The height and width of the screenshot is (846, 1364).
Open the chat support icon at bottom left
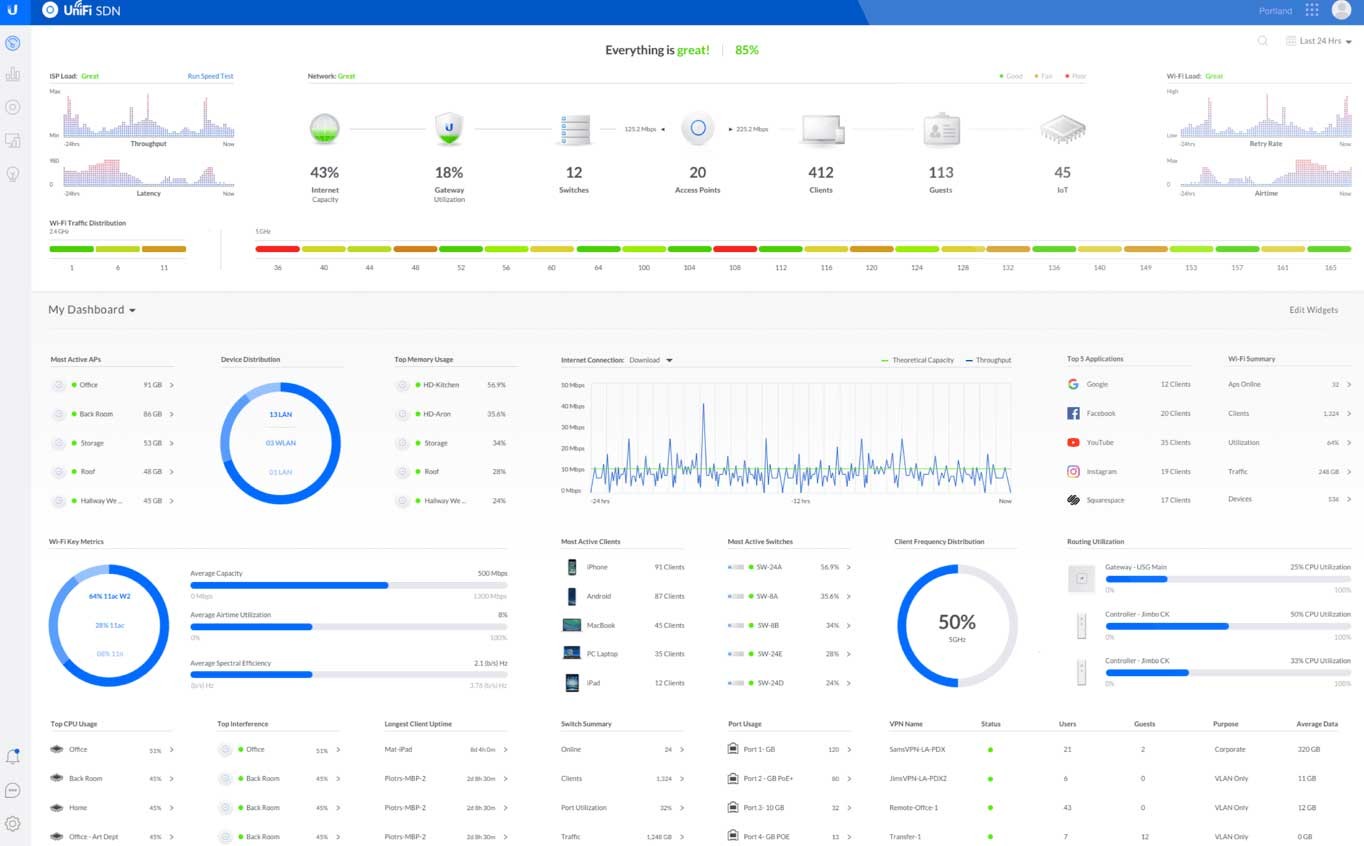13,790
